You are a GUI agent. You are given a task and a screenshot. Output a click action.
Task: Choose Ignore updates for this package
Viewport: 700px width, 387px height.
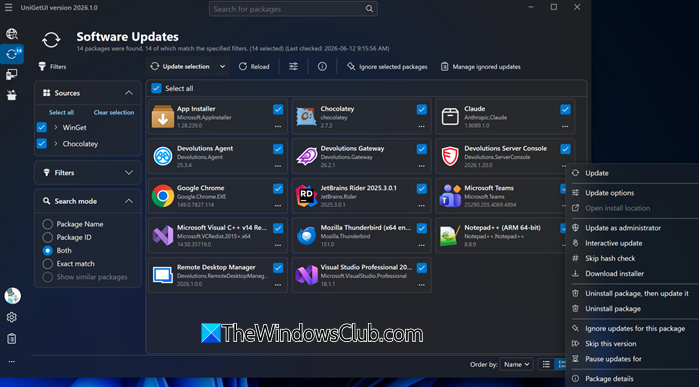633,329
